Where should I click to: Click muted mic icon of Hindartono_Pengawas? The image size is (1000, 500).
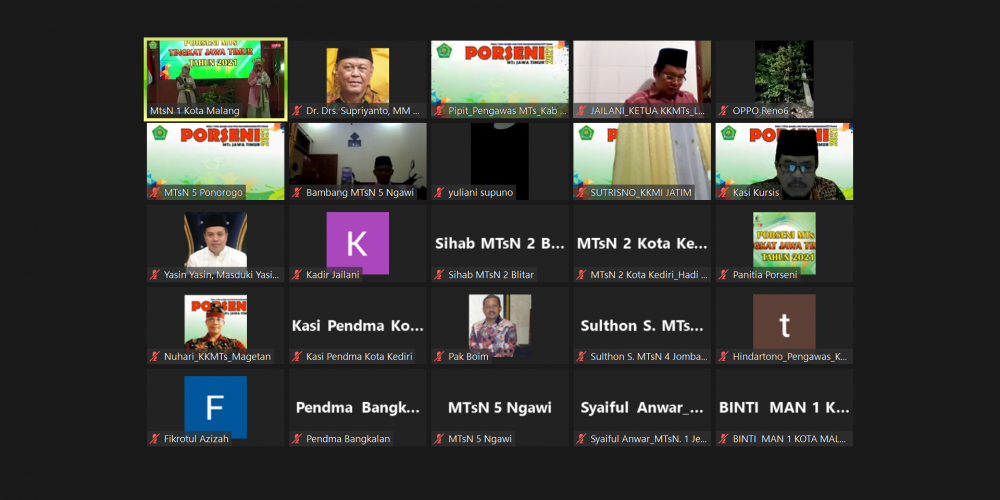(723, 357)
